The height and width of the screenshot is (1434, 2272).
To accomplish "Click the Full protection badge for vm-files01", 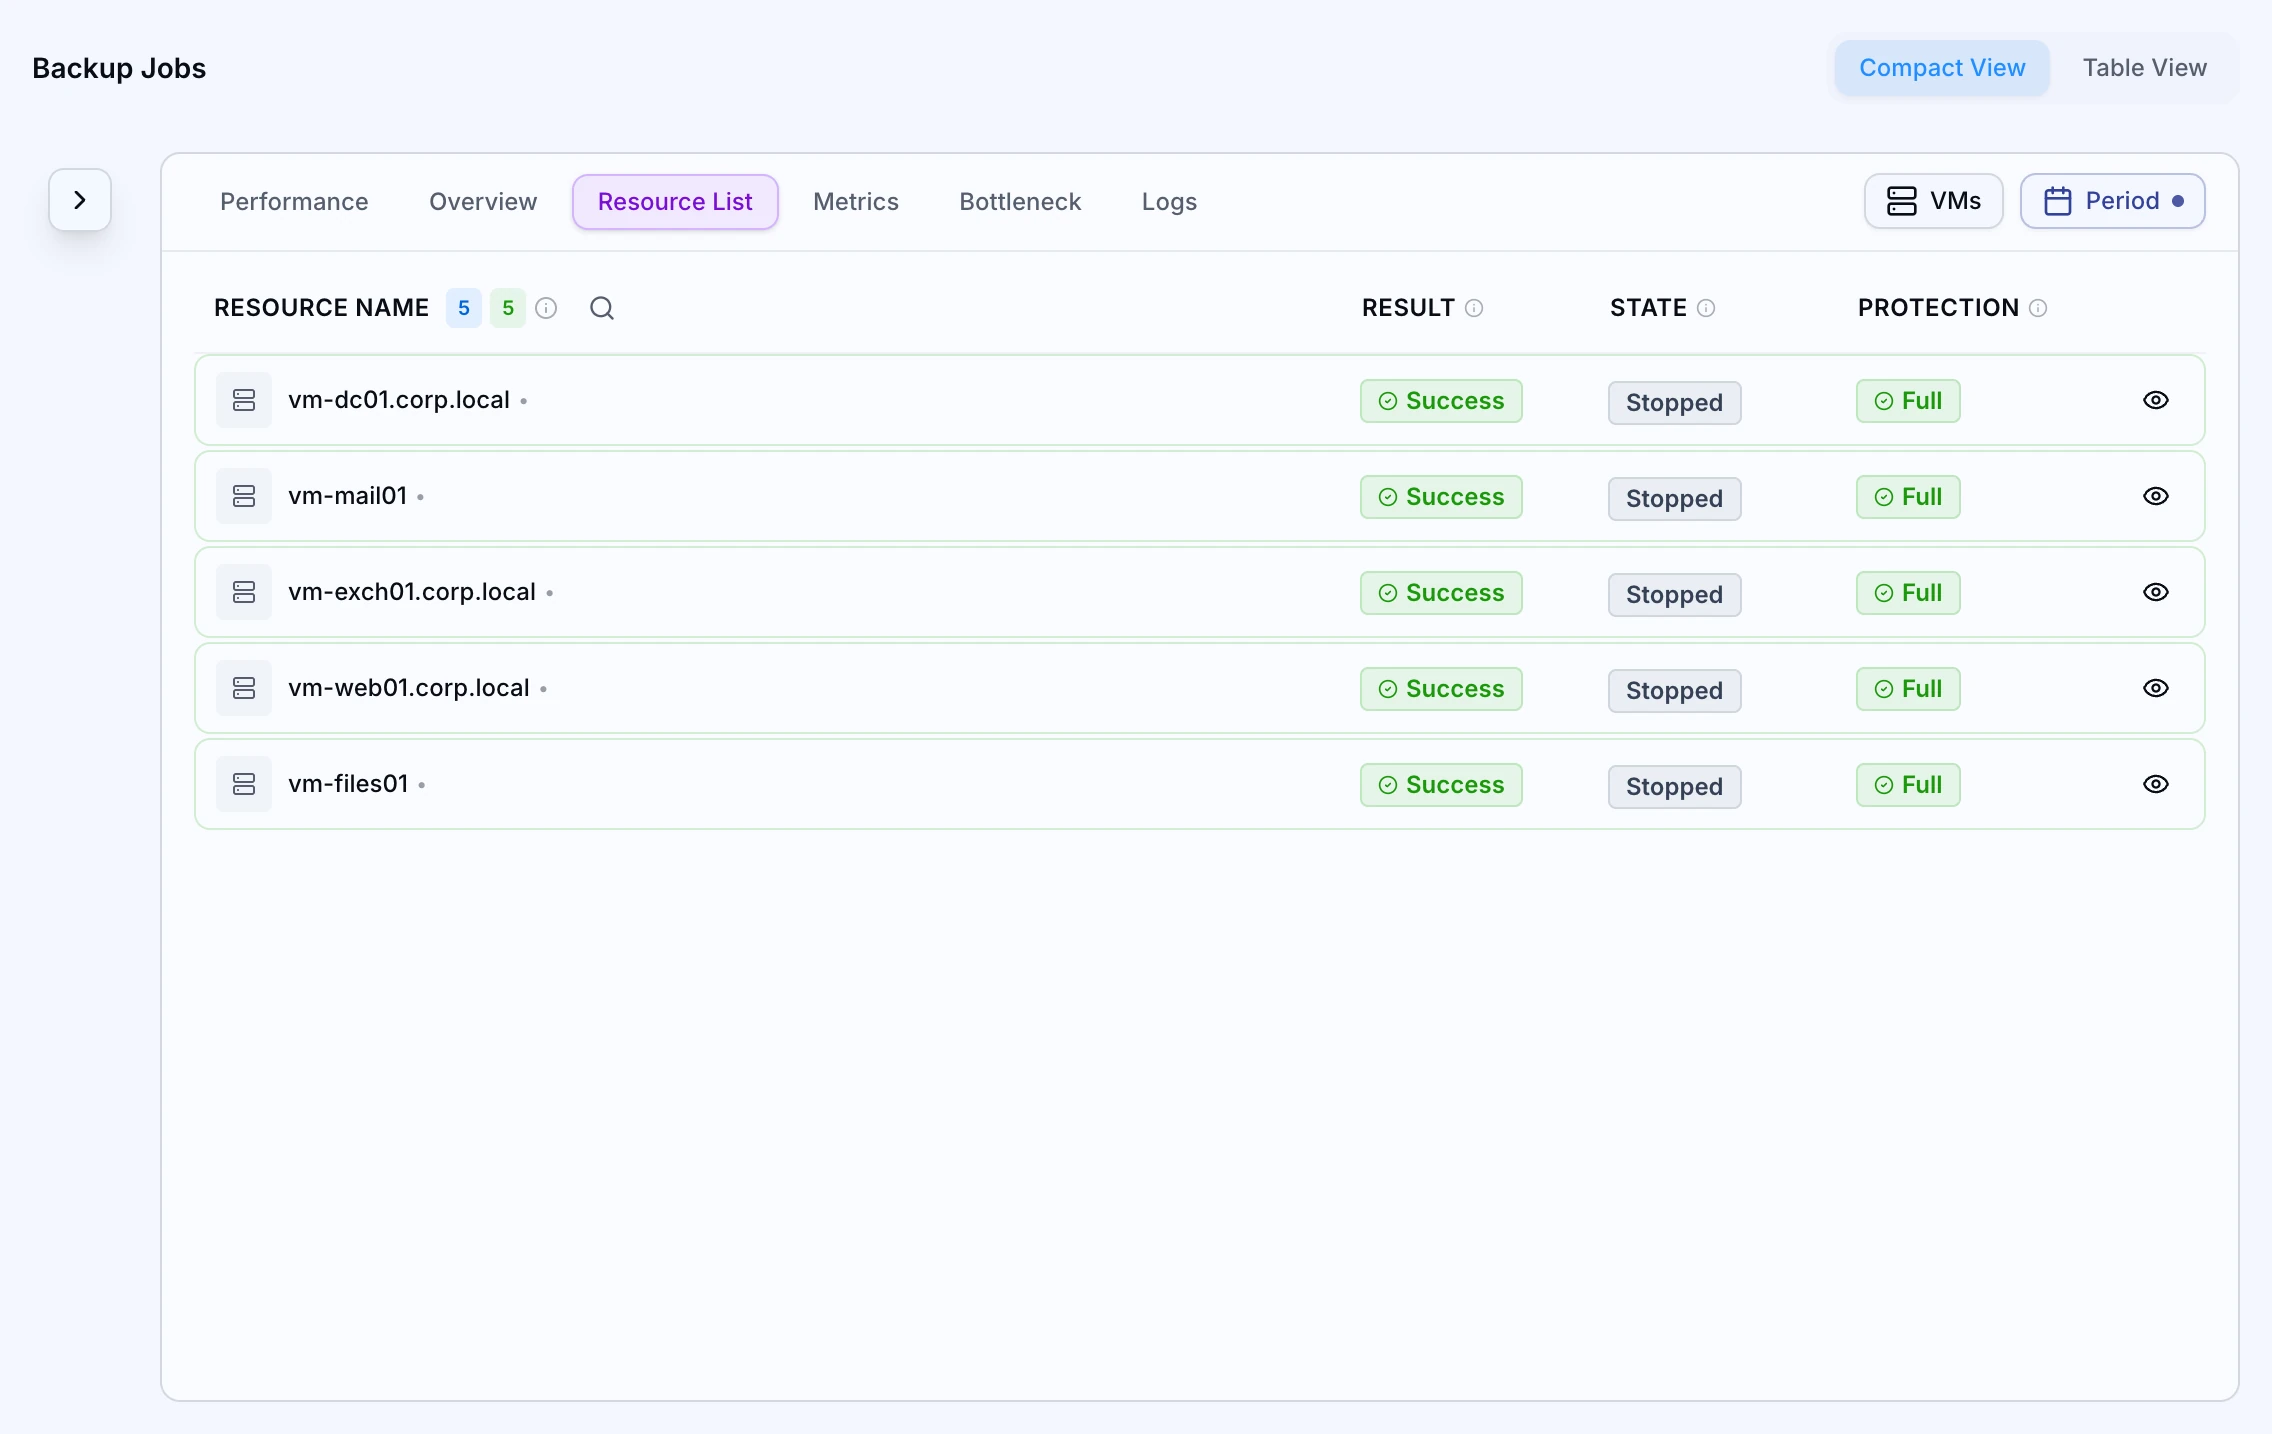I will [x=1908, y=785].
